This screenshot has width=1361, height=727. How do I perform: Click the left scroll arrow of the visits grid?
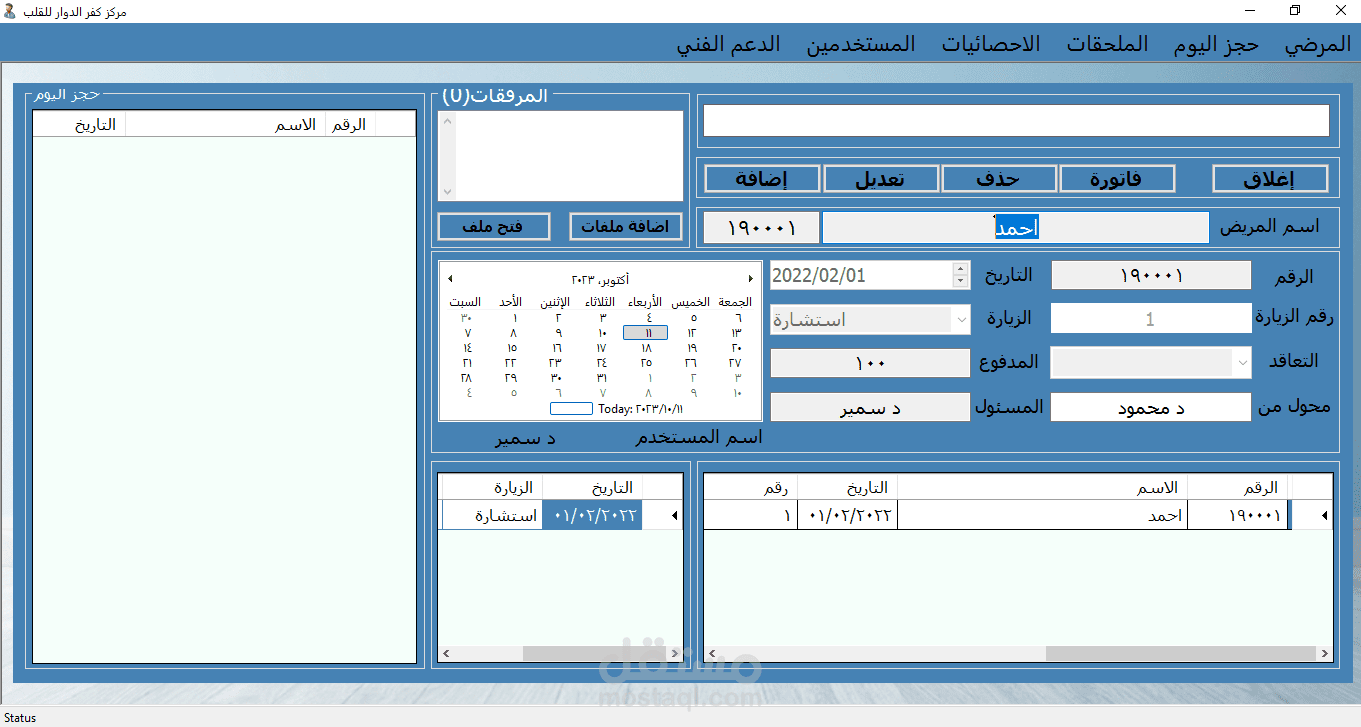click(447, 654)
